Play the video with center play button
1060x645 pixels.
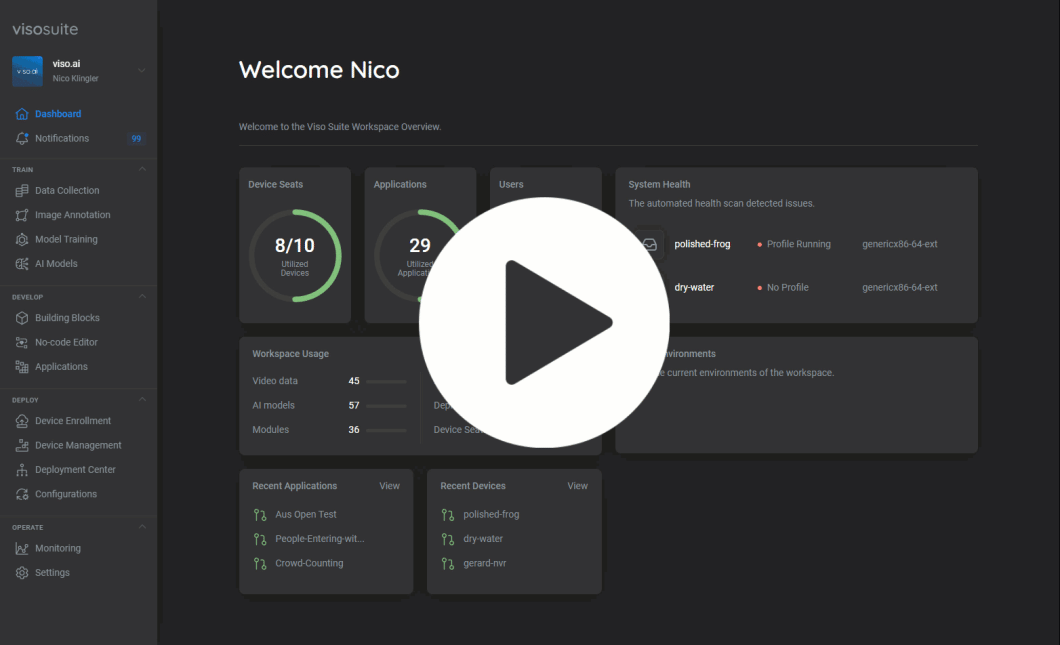544,322
